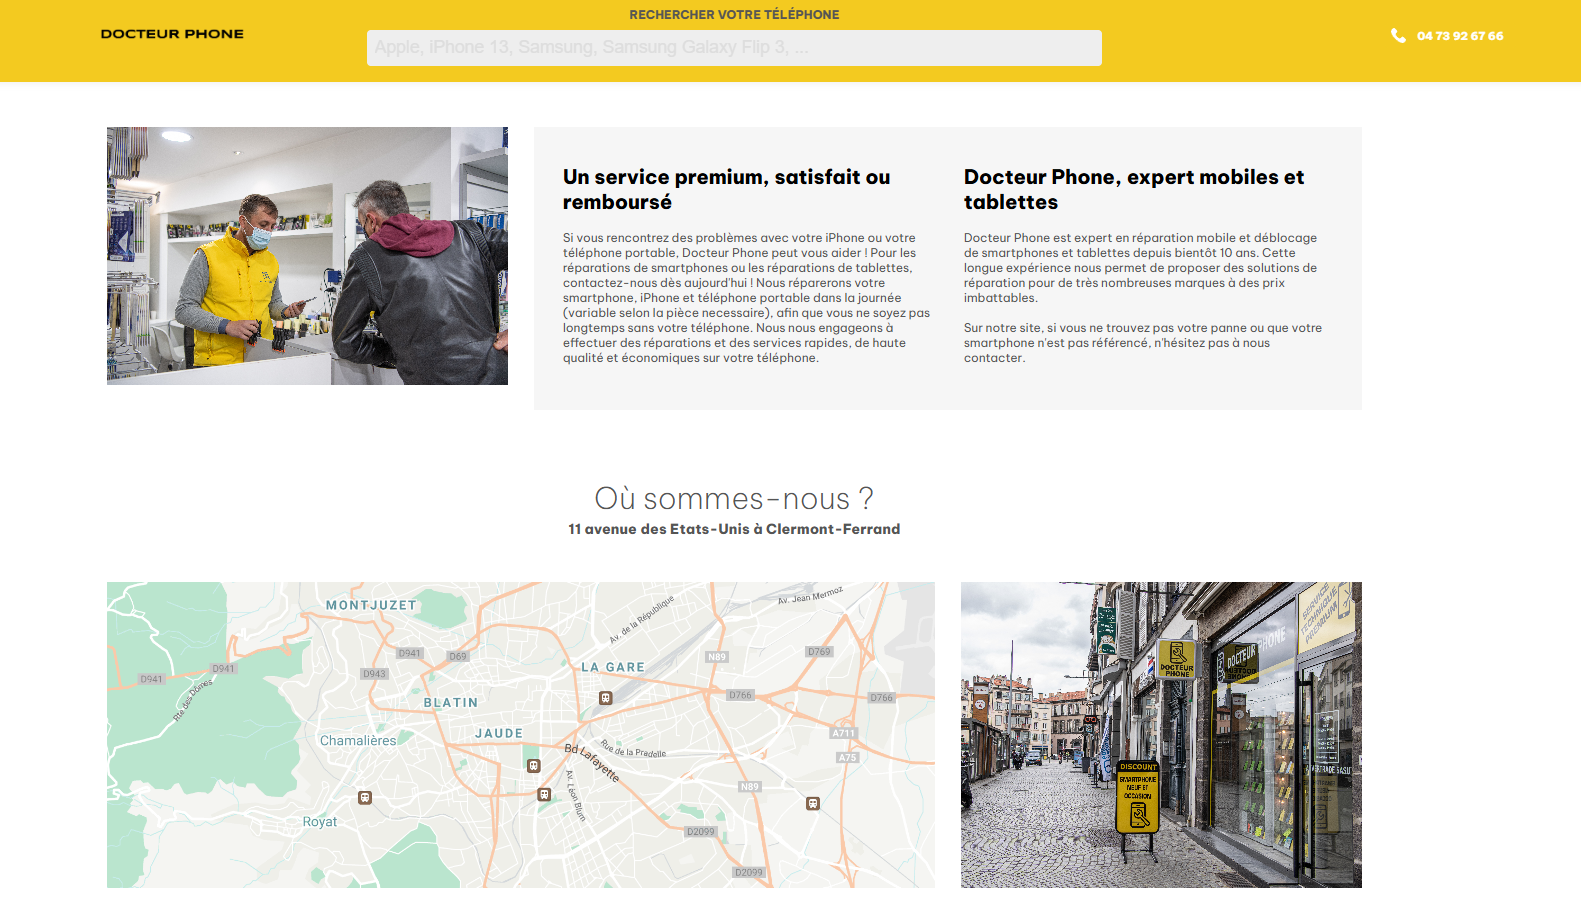Viewport: 1581px width, 915px height.
Task: Click the Royat town label
Action: pos(320,822)
